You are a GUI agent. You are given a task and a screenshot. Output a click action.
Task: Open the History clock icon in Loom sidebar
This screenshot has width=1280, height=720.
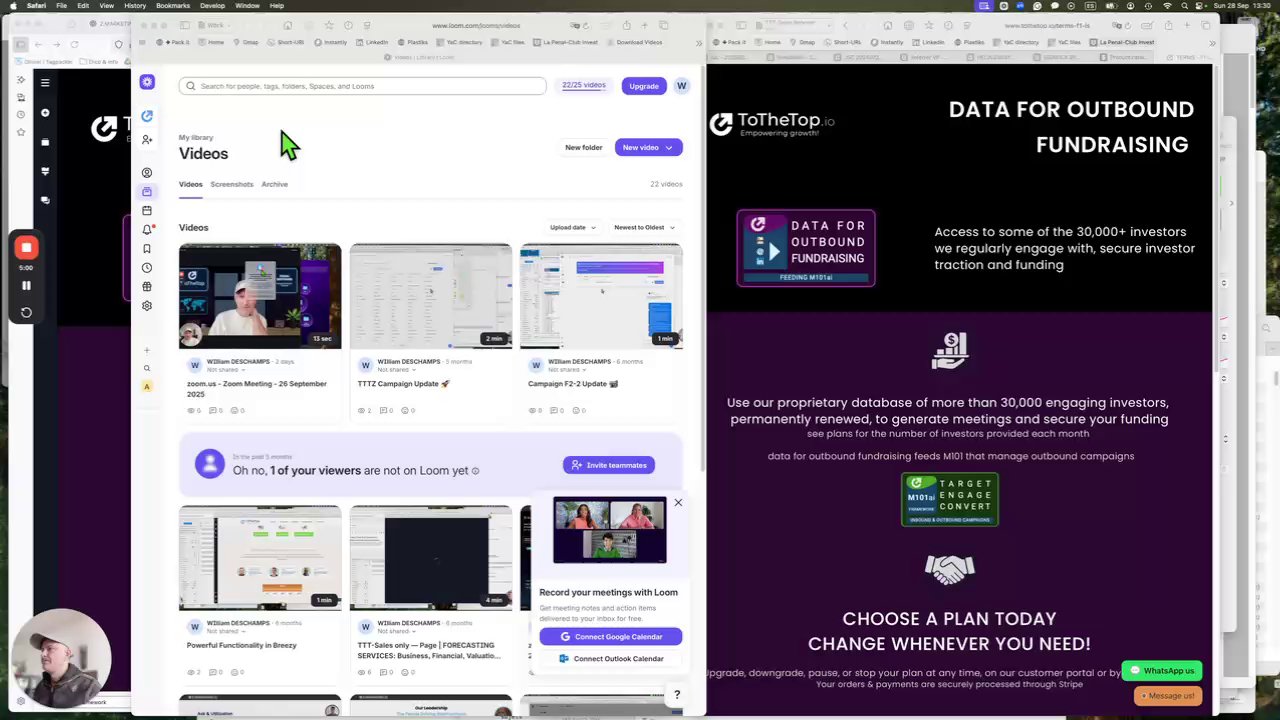pos(147,268)
